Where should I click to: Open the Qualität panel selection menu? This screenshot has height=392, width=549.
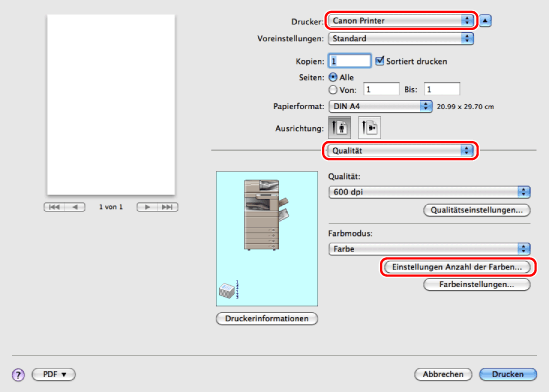coord(400,150)
